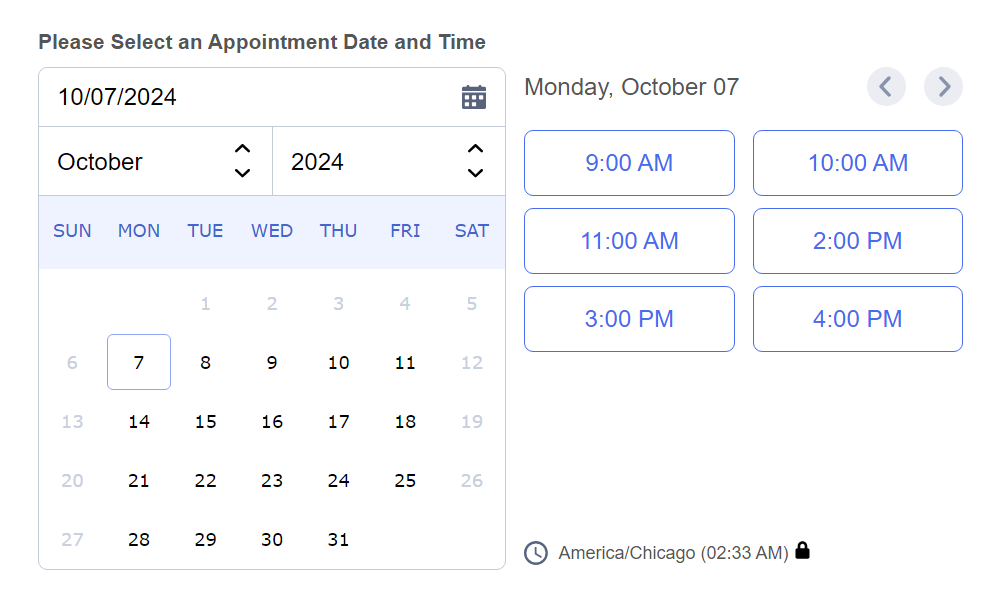1002x616 pixels.
Task: Click the America/Chicago timezone label
Action: (673, 553)
